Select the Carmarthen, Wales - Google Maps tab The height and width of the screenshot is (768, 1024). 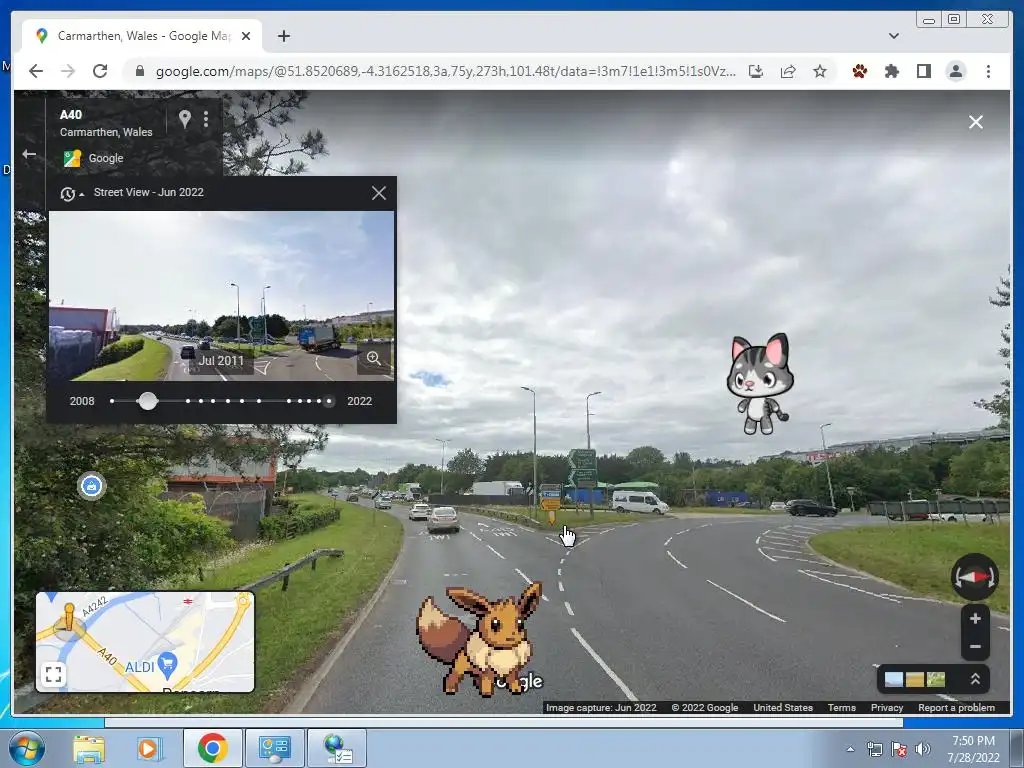click(142, 36)
